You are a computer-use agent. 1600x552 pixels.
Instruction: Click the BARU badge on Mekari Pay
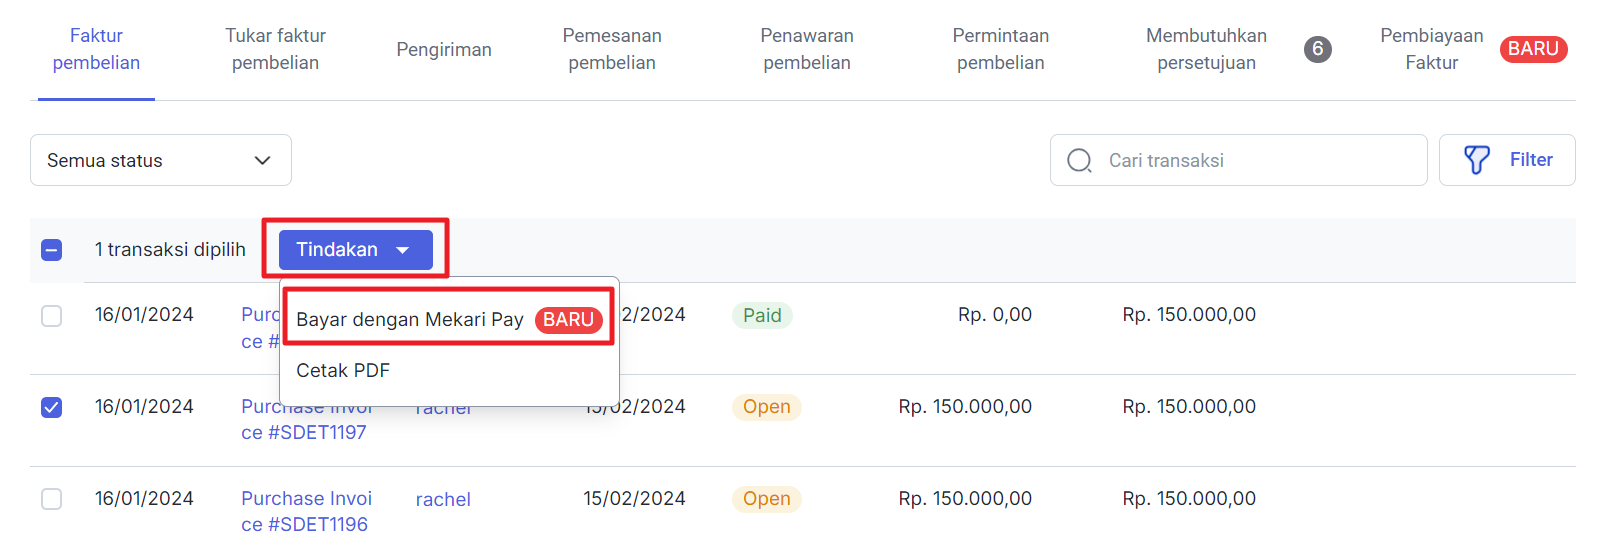tap(569, 320)
